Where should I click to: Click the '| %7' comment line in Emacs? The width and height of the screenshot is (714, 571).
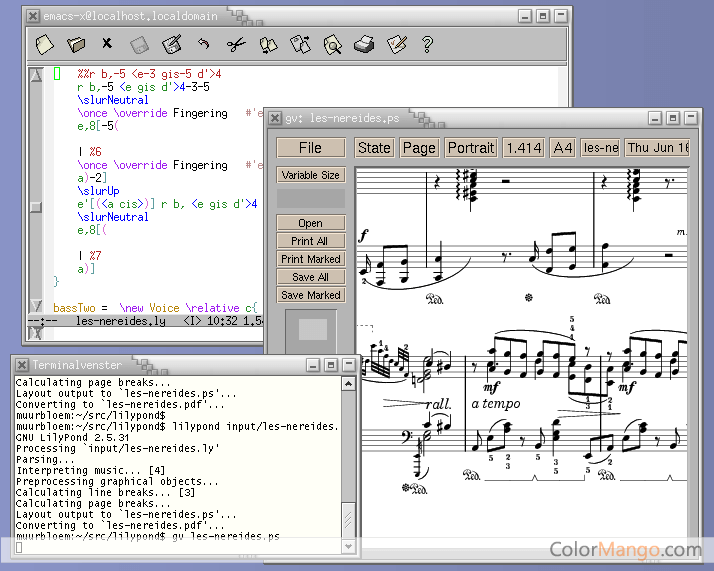(90, 256)
